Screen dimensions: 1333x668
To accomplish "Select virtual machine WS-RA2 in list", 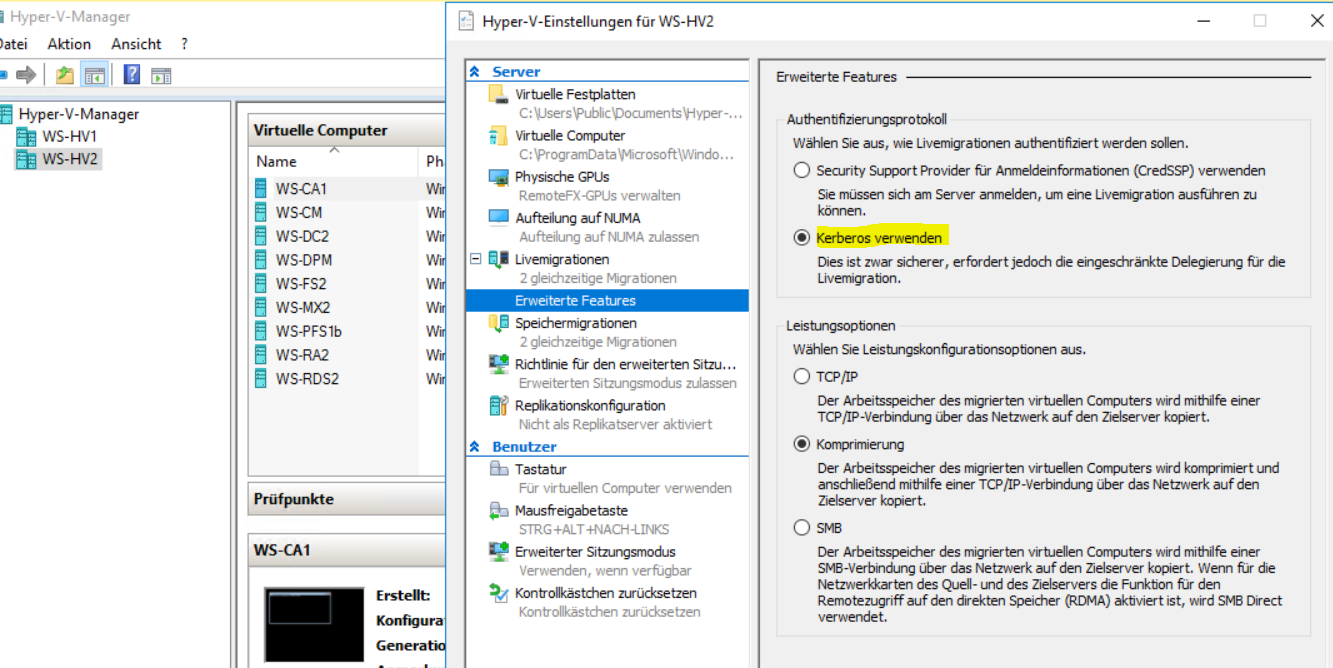I will (x=302, y=355).
